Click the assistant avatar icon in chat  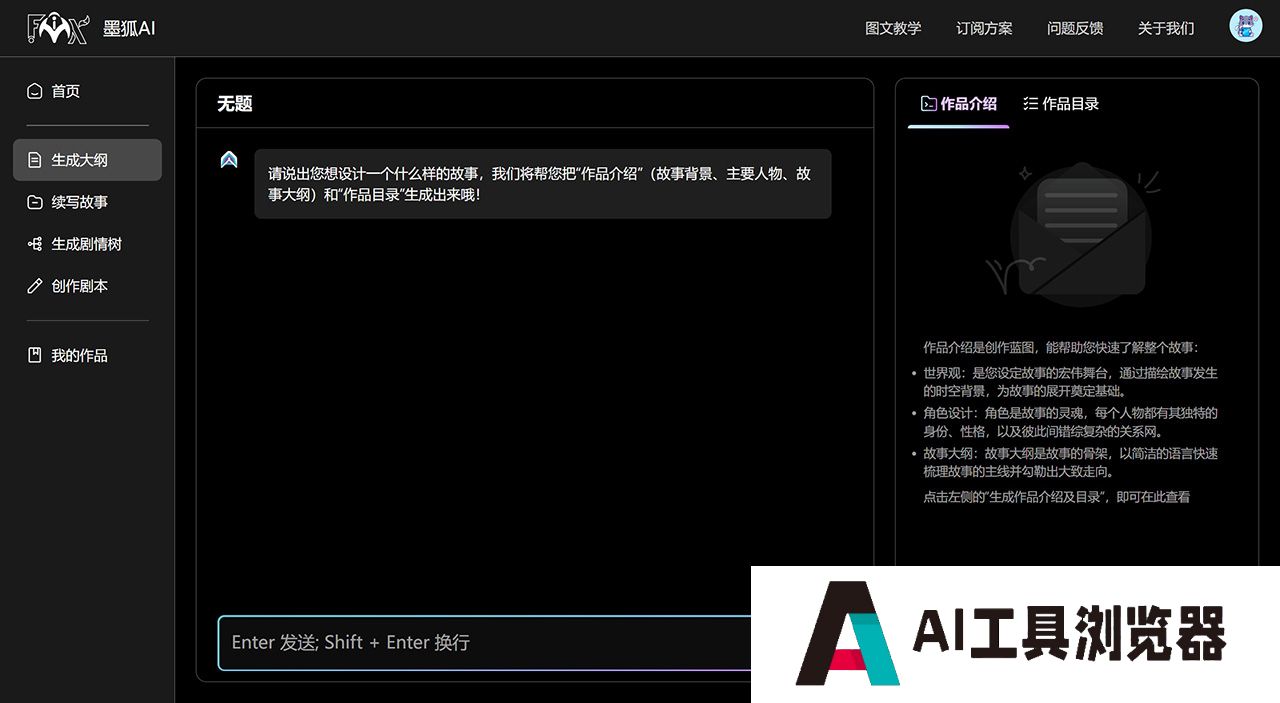point(229,159)
